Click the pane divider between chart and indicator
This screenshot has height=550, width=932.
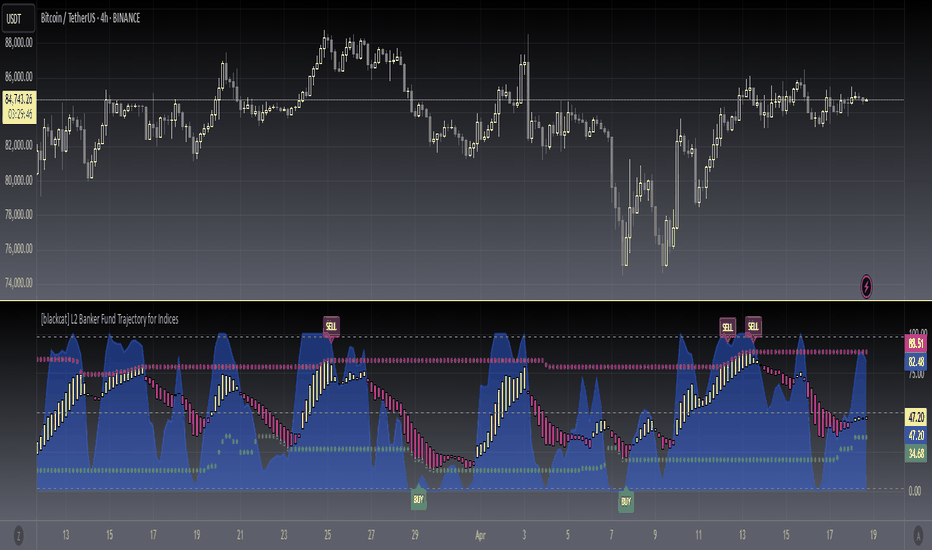pos(466,301)
